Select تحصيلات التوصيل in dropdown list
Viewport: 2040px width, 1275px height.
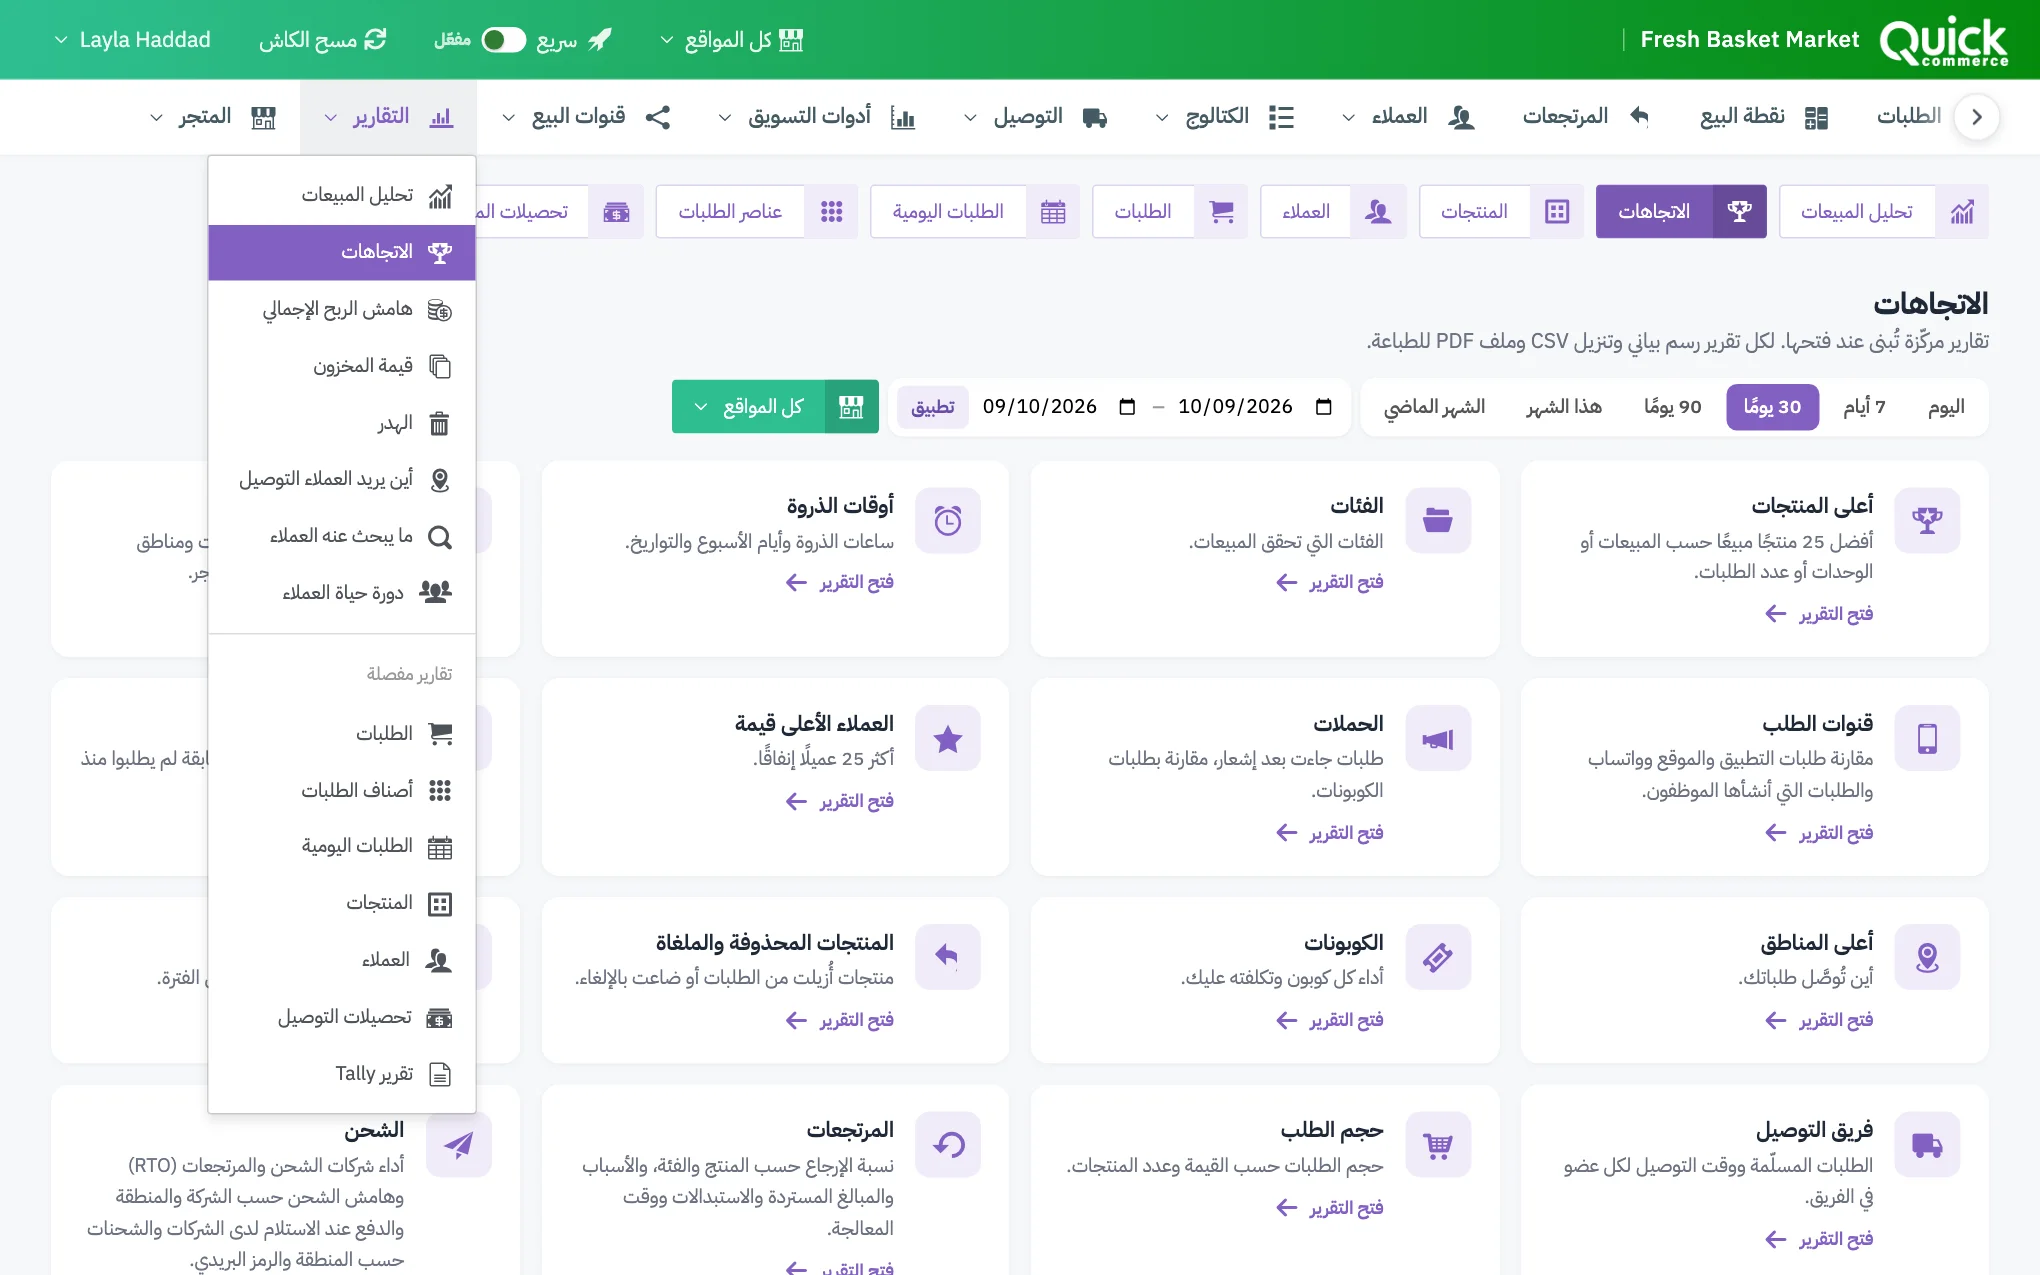click(x=342, y=1017)
